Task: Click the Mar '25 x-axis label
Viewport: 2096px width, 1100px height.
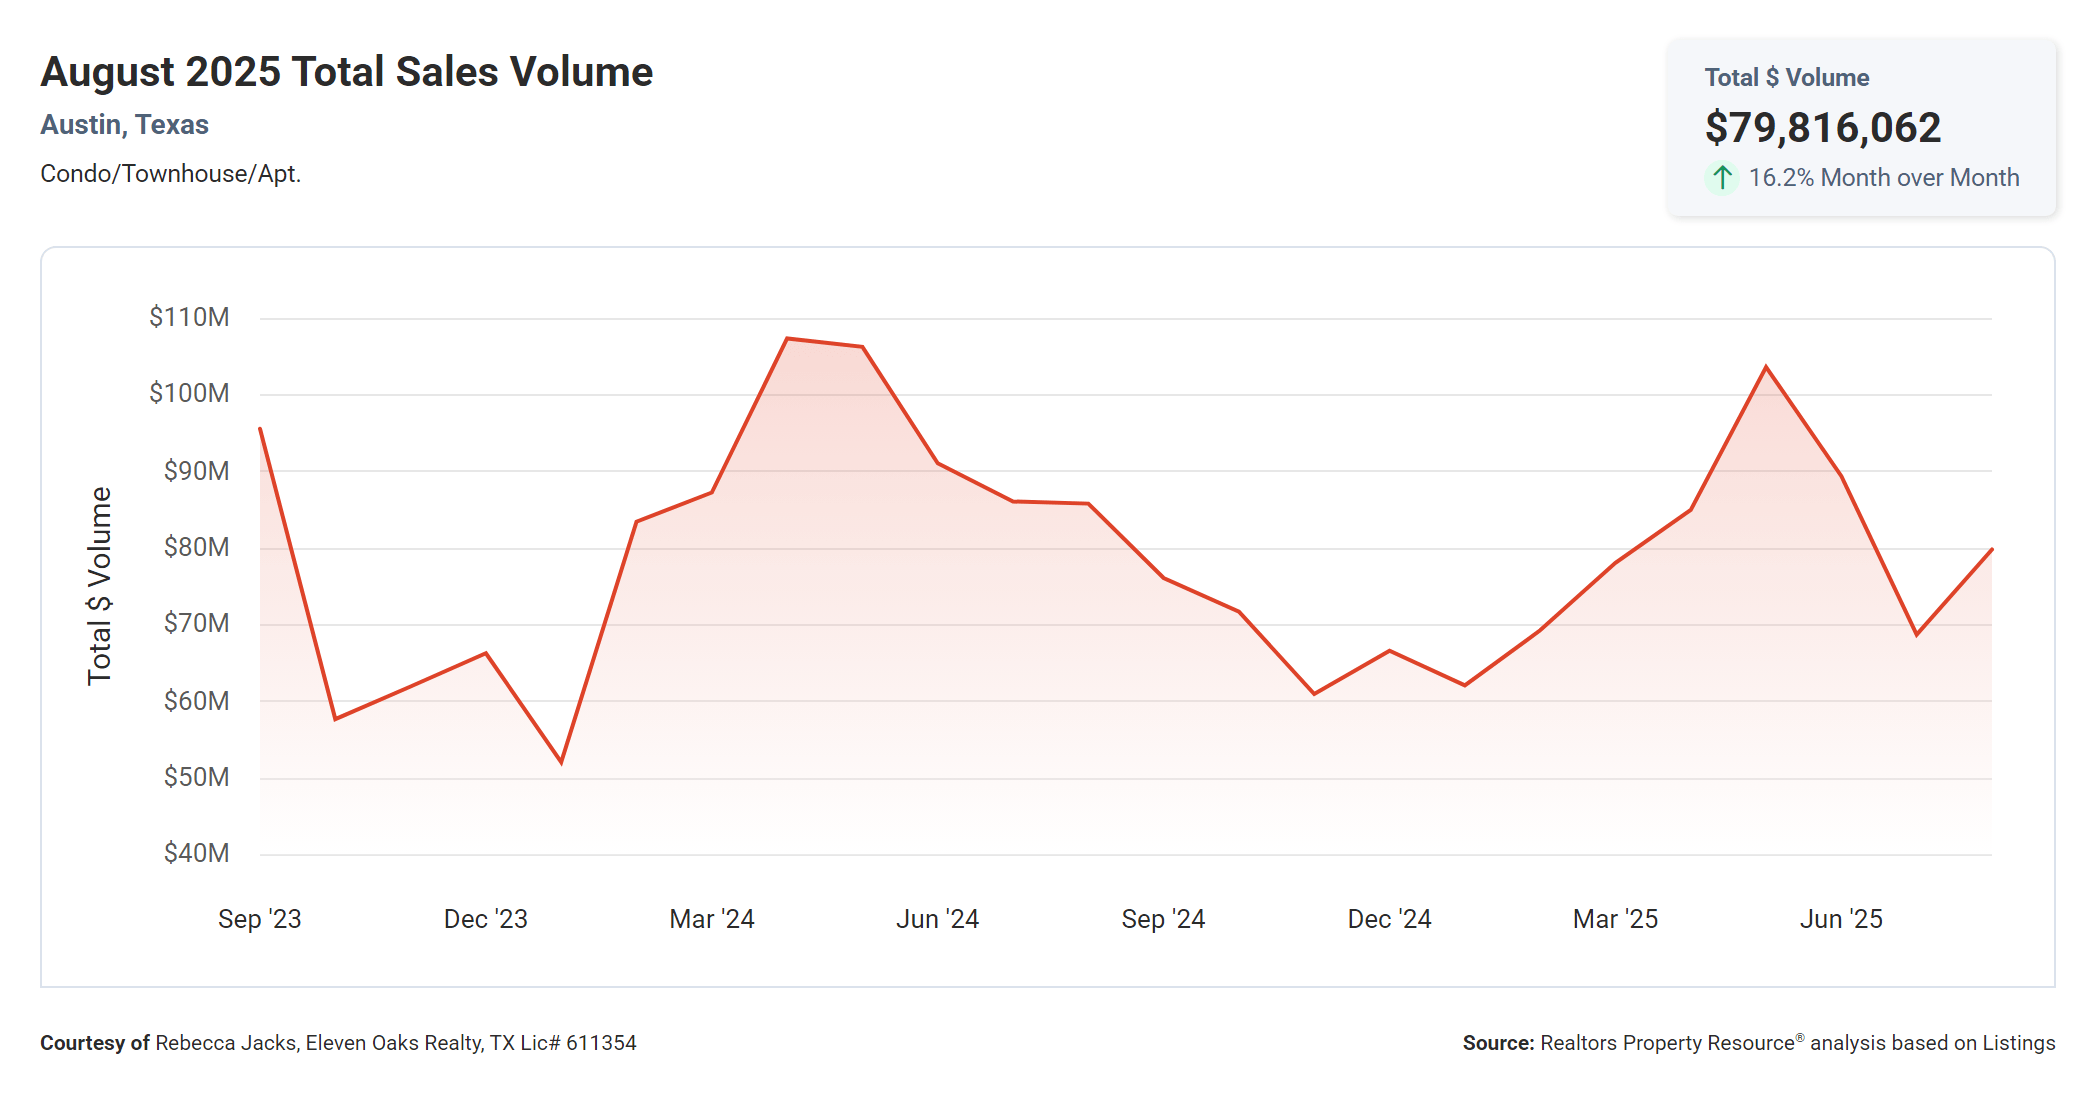Action: 1615,919
